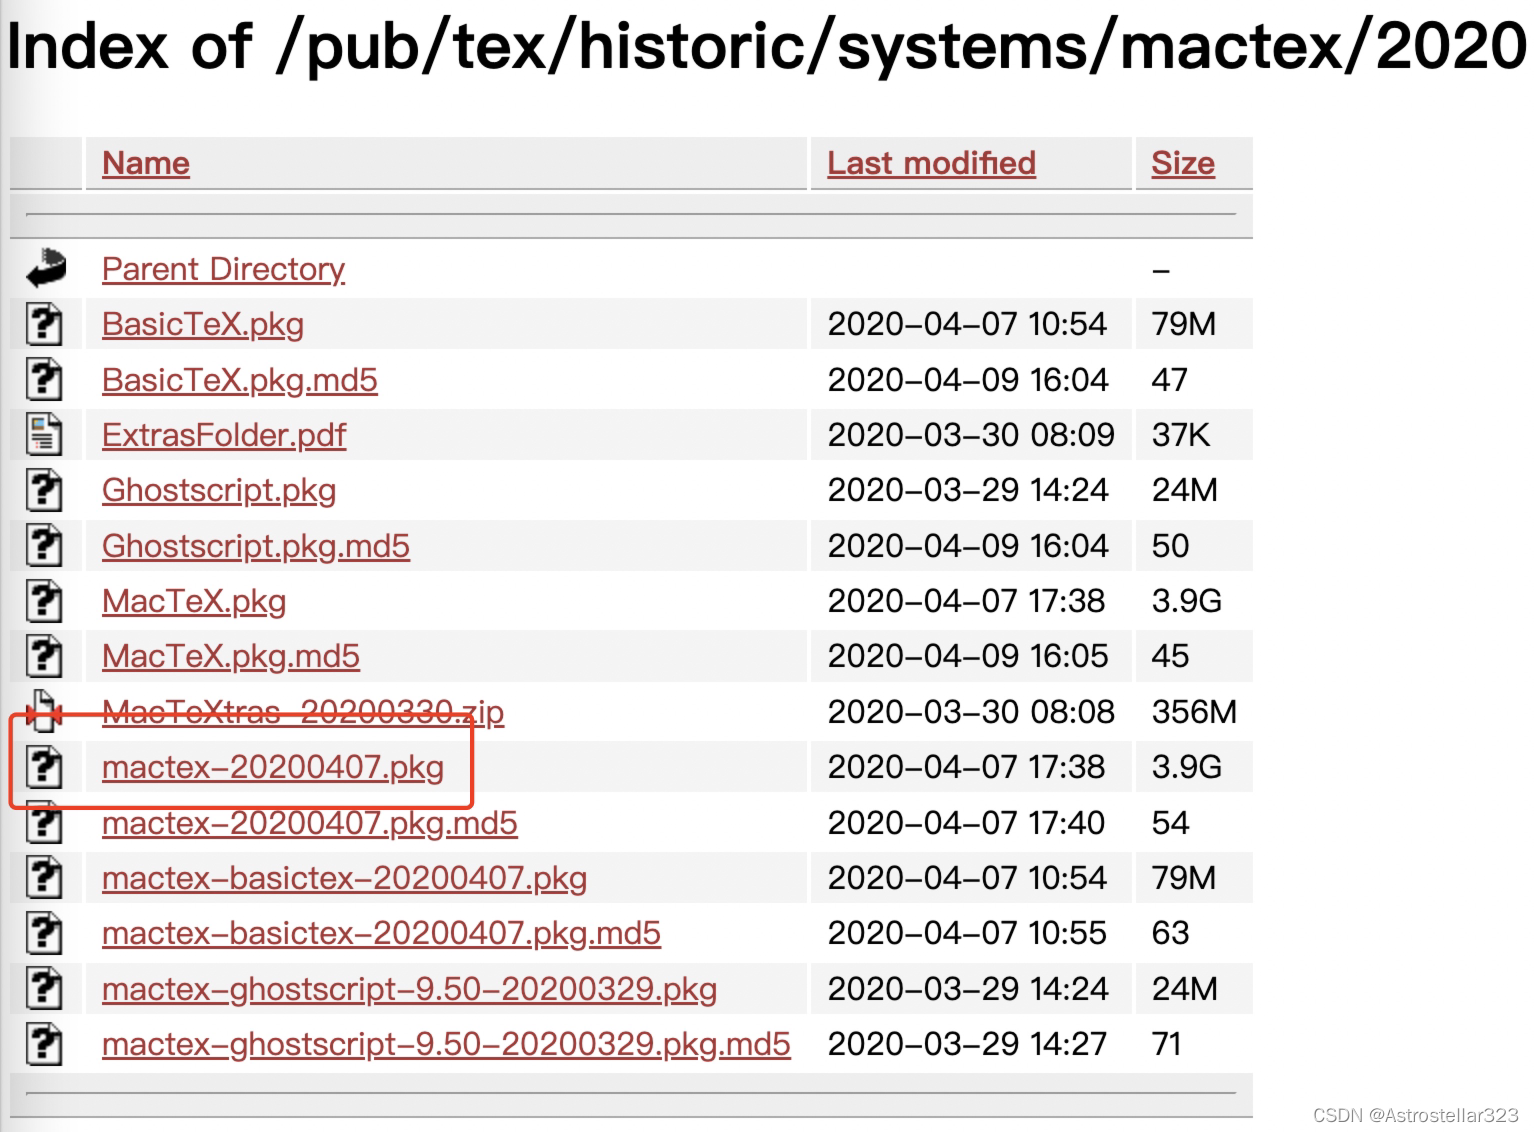
Task: Click the file icon beside mactex-basictex-20200407.pkg
Action: (44, 878)
